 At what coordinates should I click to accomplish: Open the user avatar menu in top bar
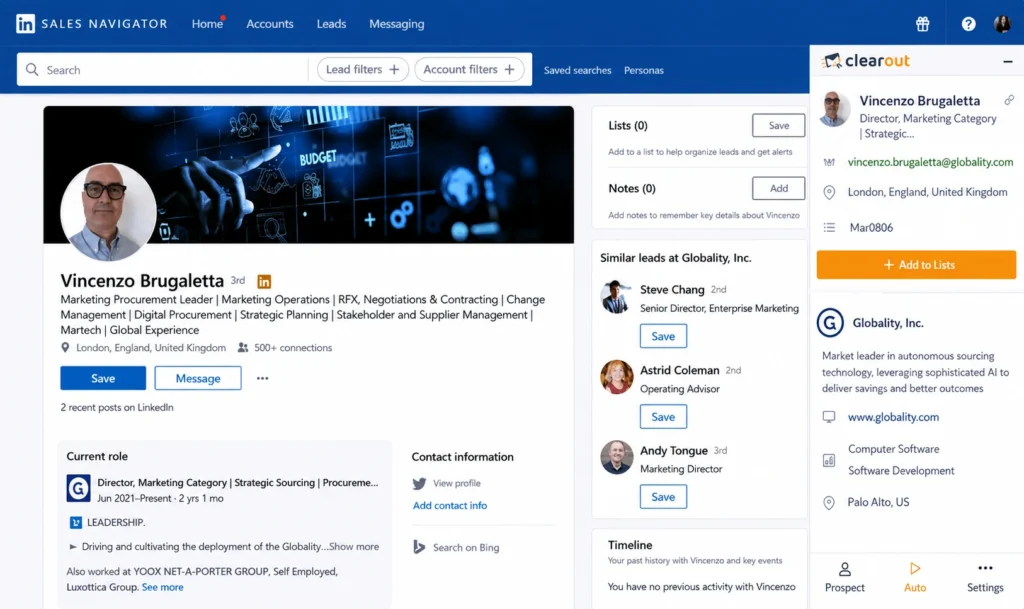tap(1002, 23)
